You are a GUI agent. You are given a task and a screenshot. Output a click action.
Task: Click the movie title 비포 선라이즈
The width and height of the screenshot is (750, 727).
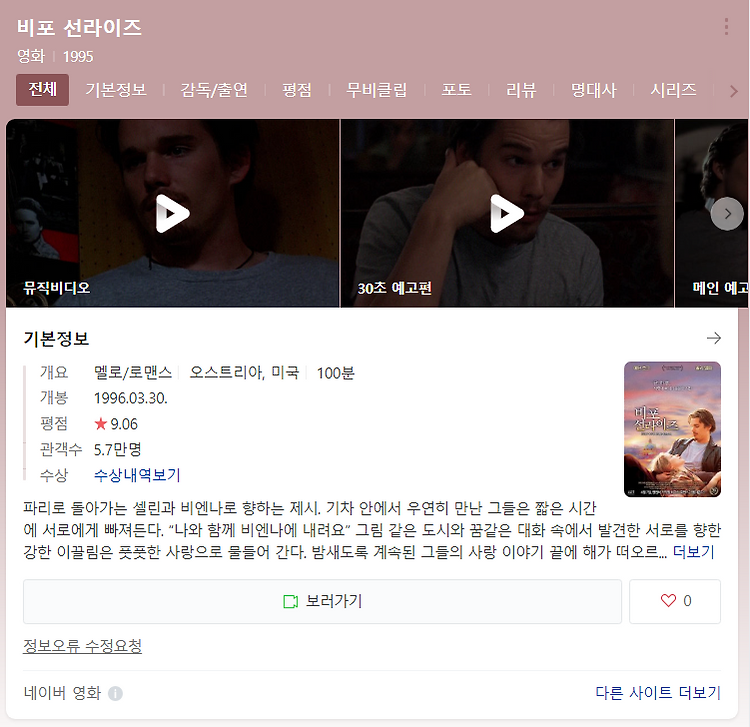click(x=79, y=28)
